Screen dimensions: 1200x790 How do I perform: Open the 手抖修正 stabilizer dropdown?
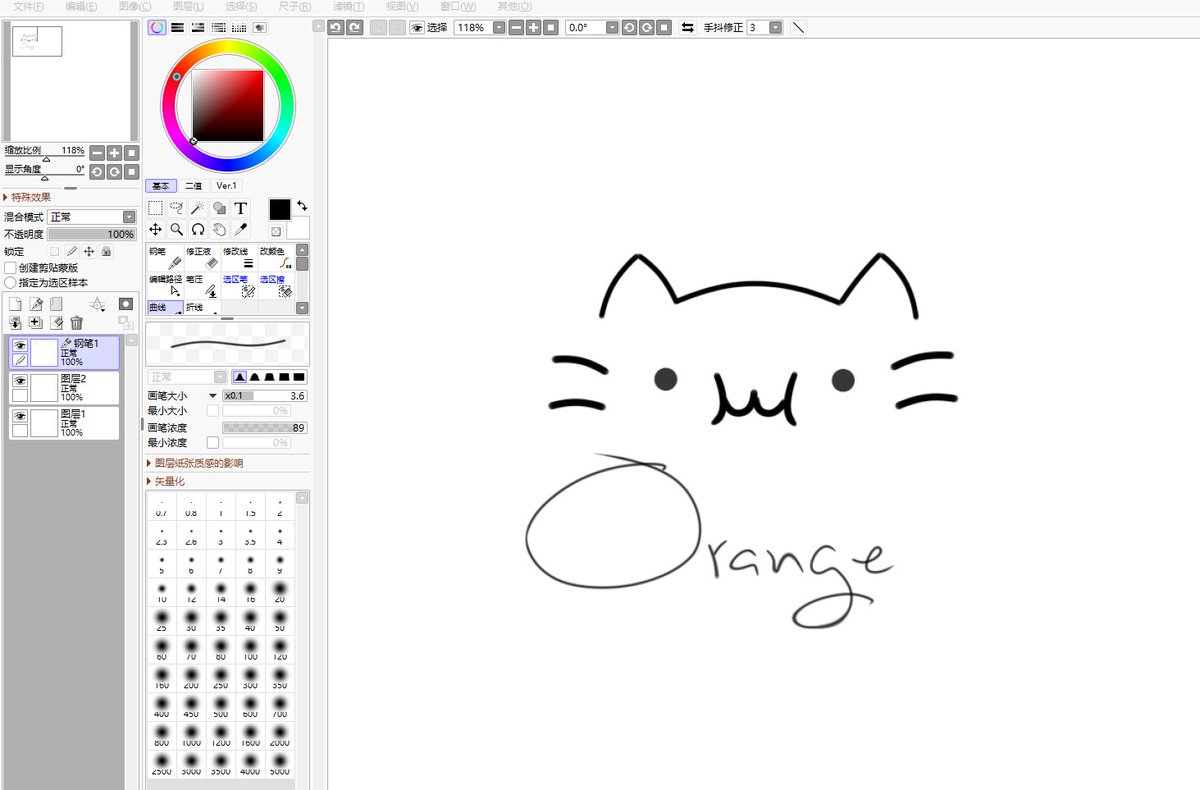(776, 28)
